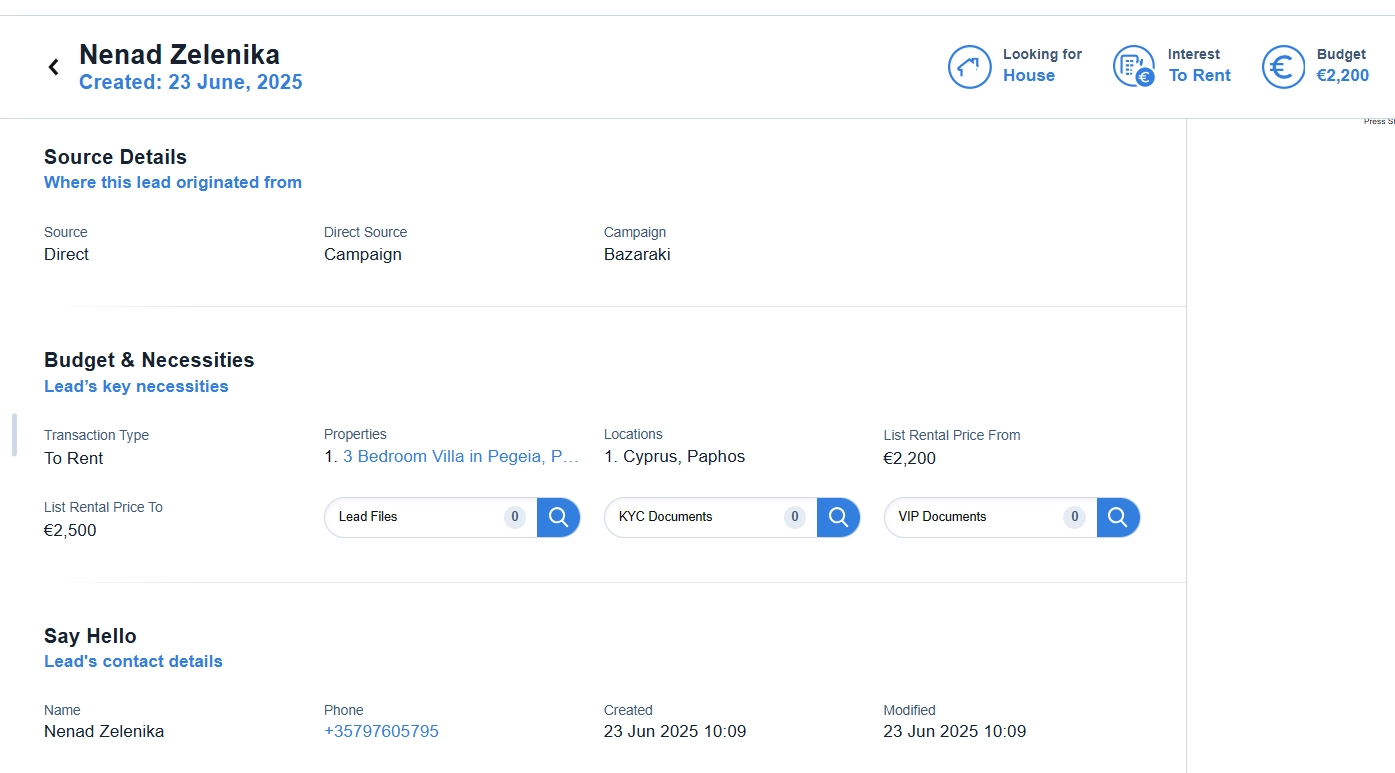Click the To Rent interest label
Image resolution: width=1395 pixels, height=773 pixels.
point(1200,75)
